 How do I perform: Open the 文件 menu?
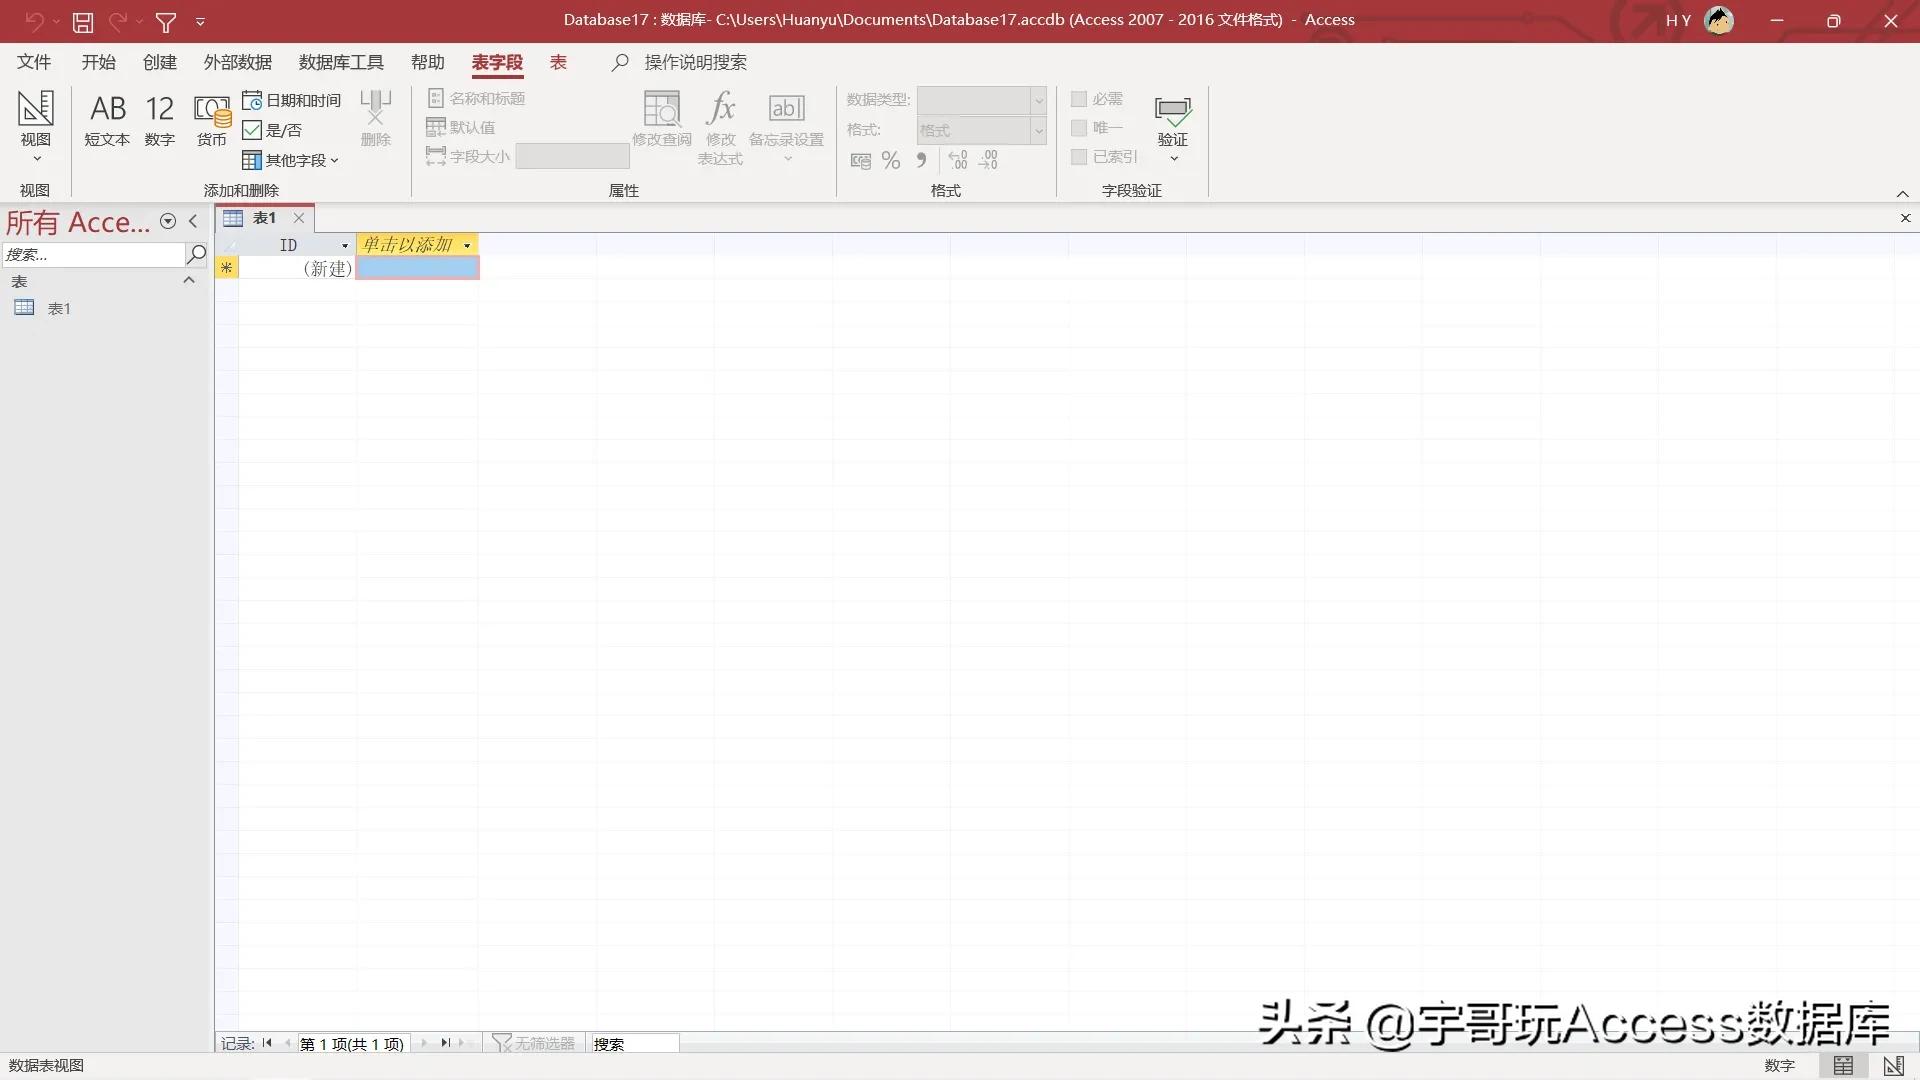33,62
